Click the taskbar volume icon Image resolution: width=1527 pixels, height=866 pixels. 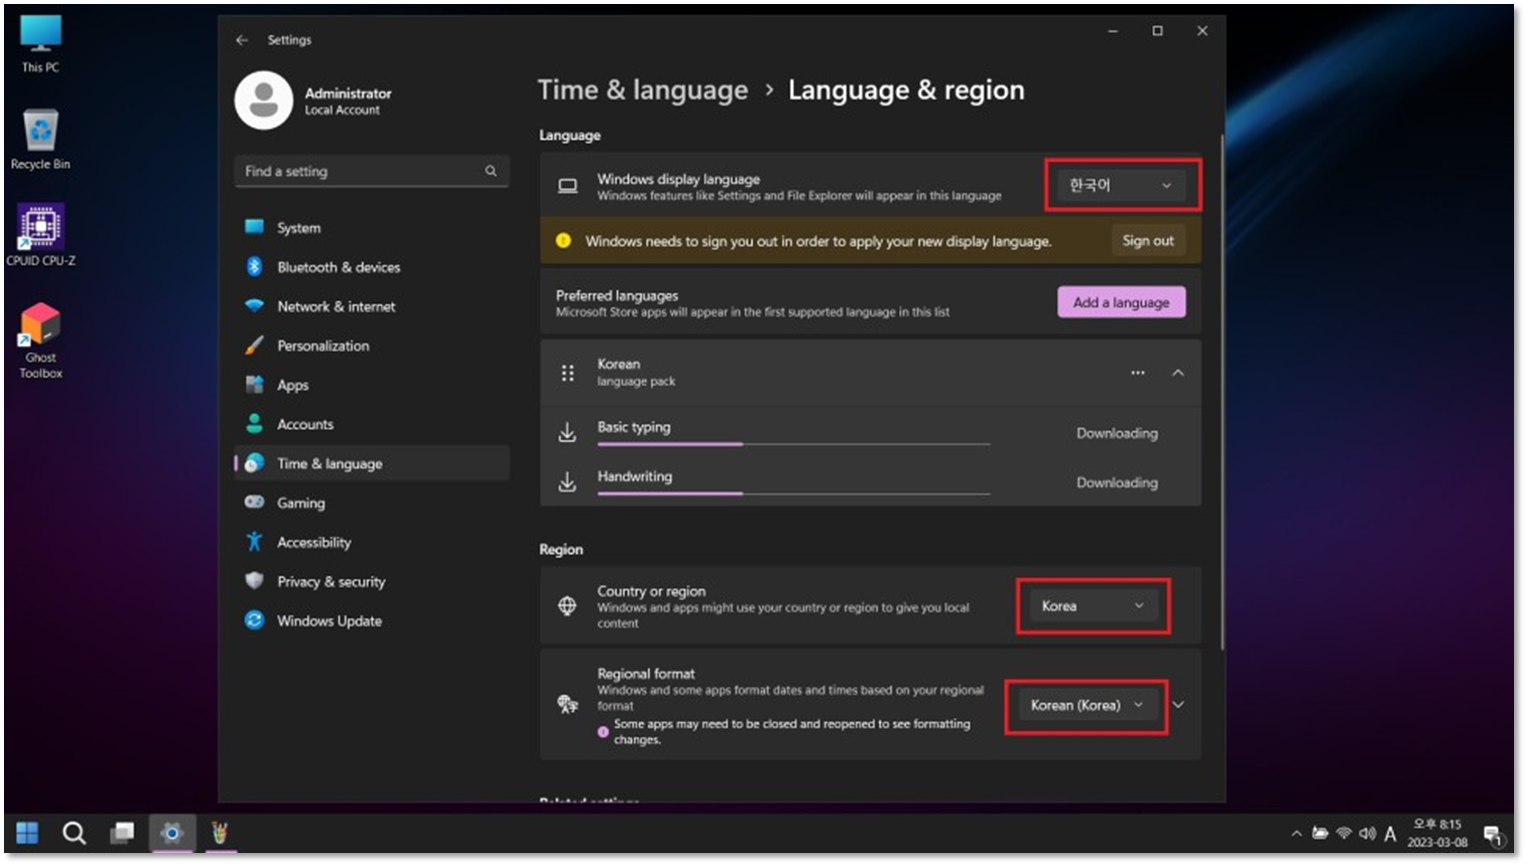coord(1367,833)
